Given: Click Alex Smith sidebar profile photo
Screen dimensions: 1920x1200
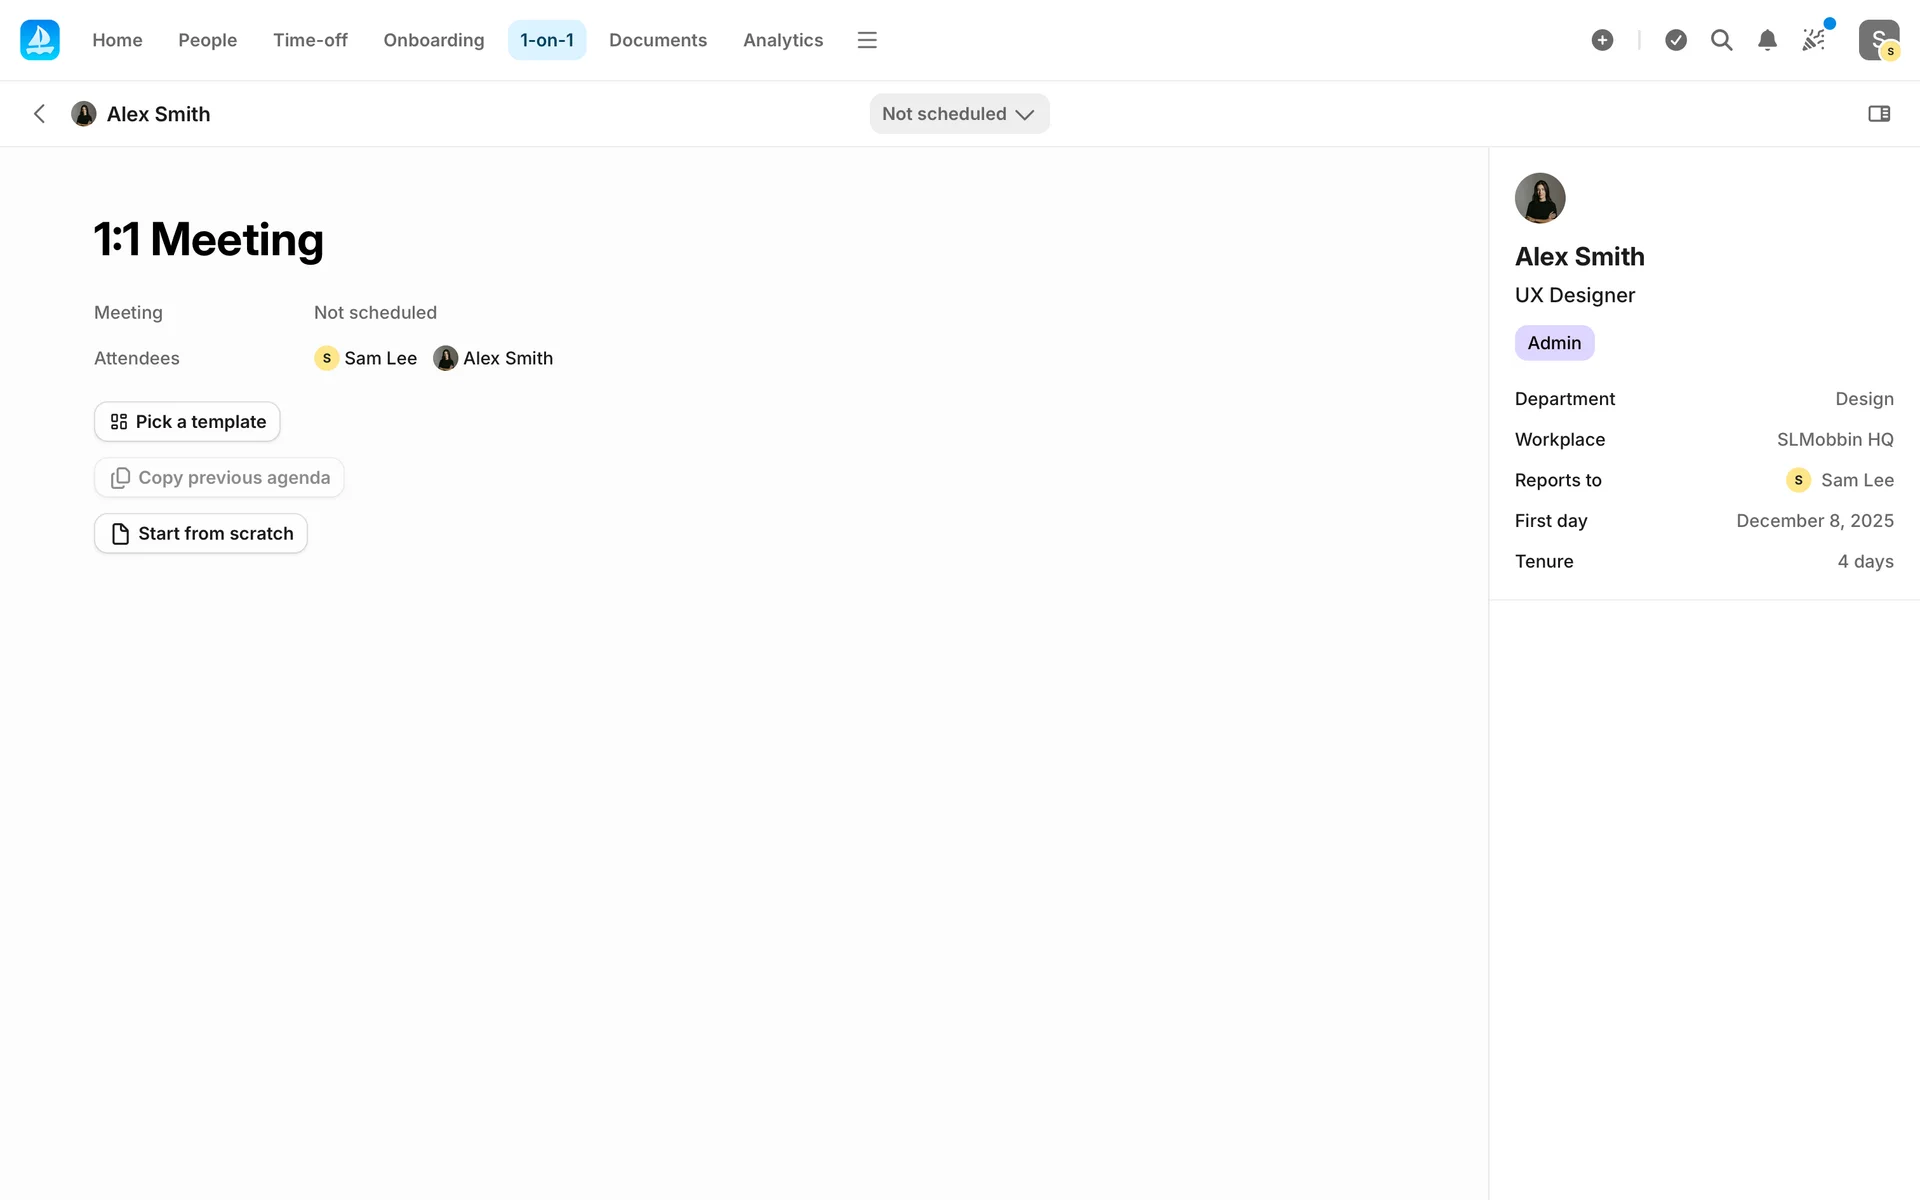Looking at the screenshot, I should 1539,198.
